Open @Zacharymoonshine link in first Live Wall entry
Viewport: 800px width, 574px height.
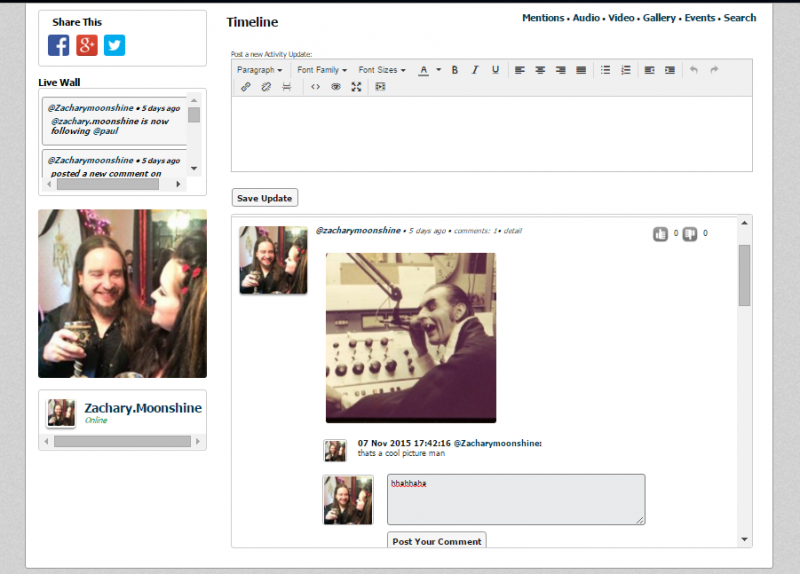pos(90,108)
